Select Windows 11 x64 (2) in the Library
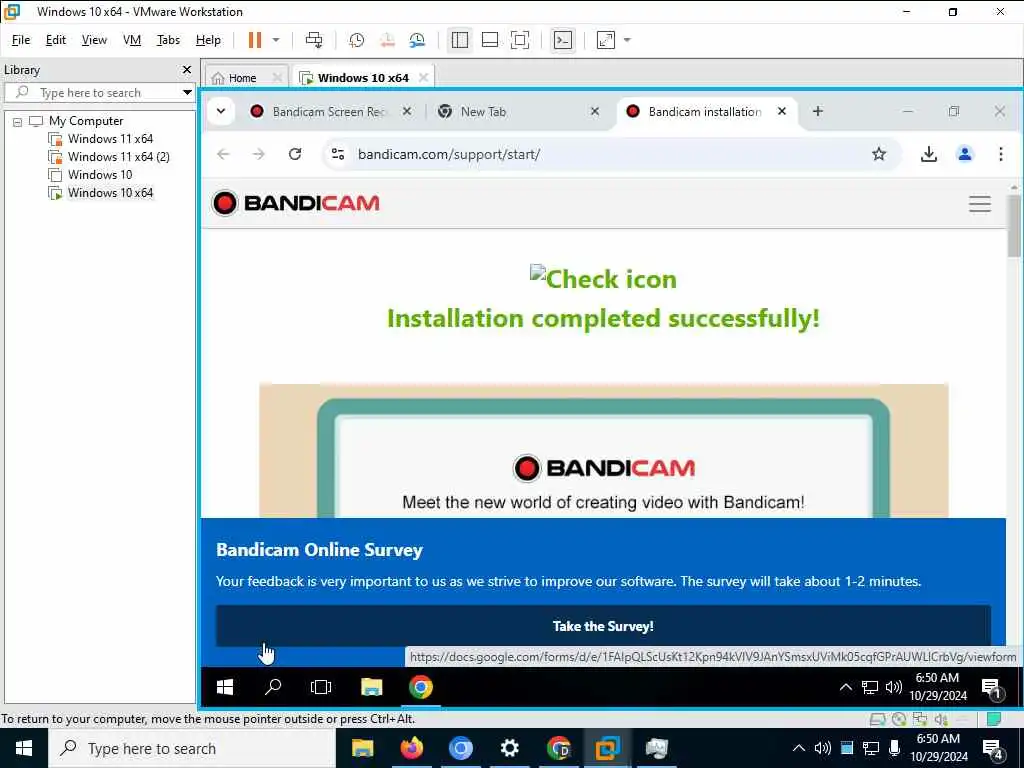Screen dimensions: 1024x768 coord(118,157)
